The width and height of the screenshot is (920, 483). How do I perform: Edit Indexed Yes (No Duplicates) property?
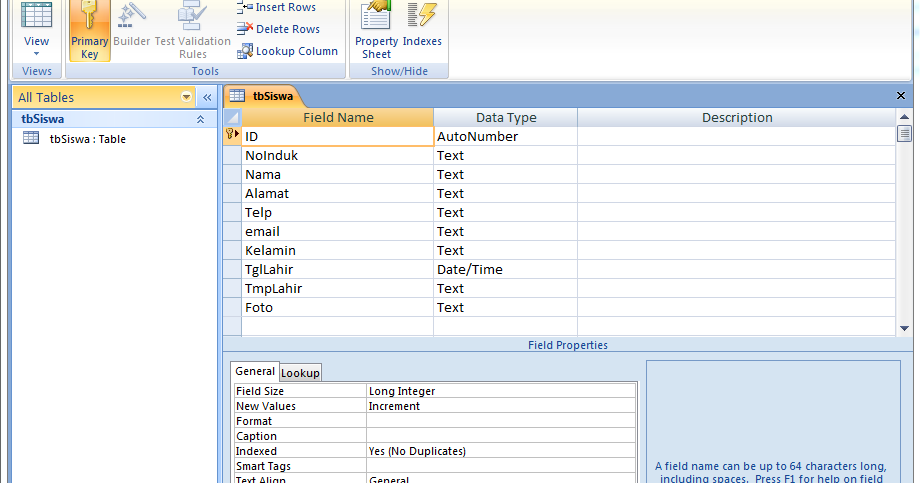[x=501, y=451]
